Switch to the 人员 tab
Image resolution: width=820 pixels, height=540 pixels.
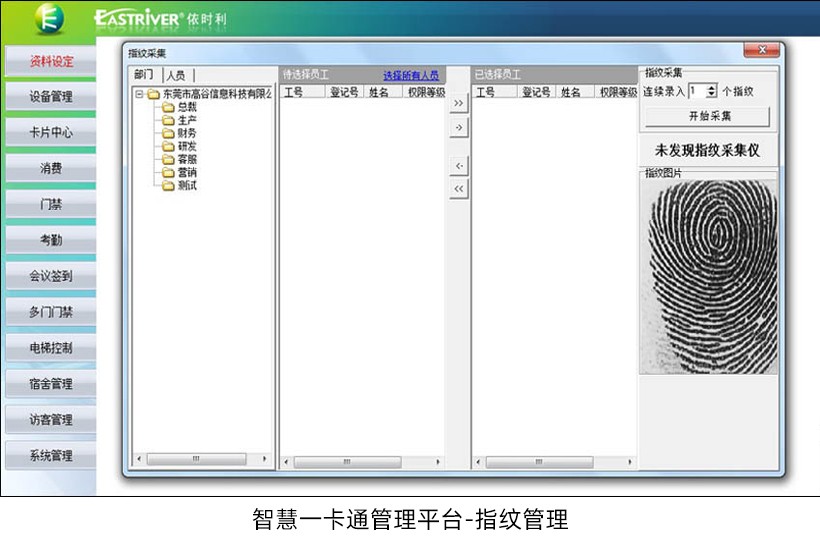(x=176, y=75)
